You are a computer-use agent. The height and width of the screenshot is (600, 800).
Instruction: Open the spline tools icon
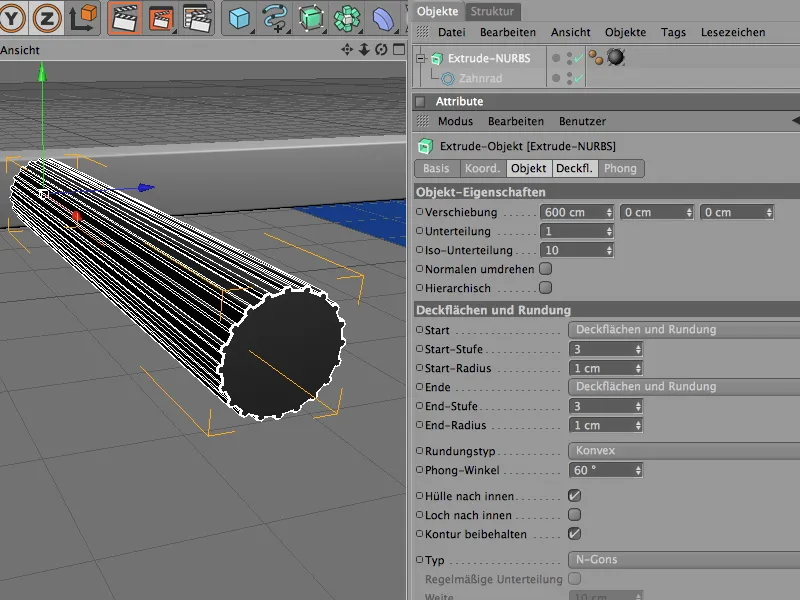click(x=275, y=17)
